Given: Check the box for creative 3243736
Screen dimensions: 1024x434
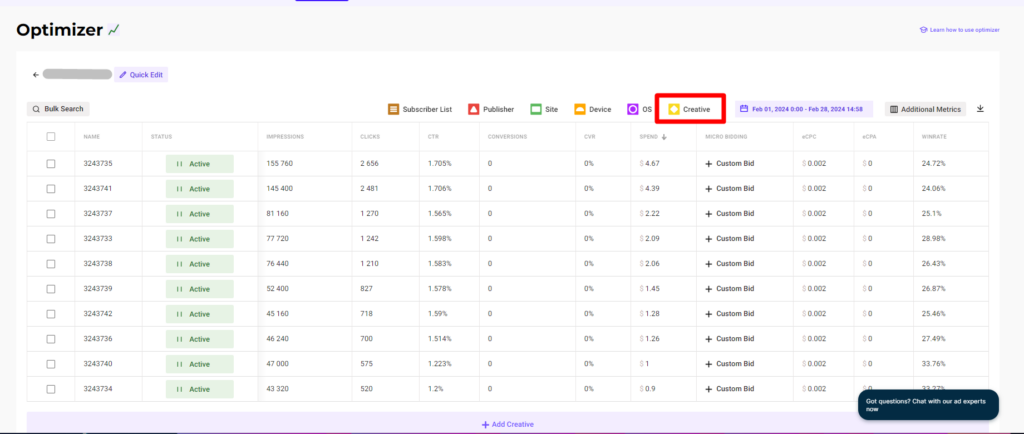Looking at the screenshot, I should pos(51,339).
